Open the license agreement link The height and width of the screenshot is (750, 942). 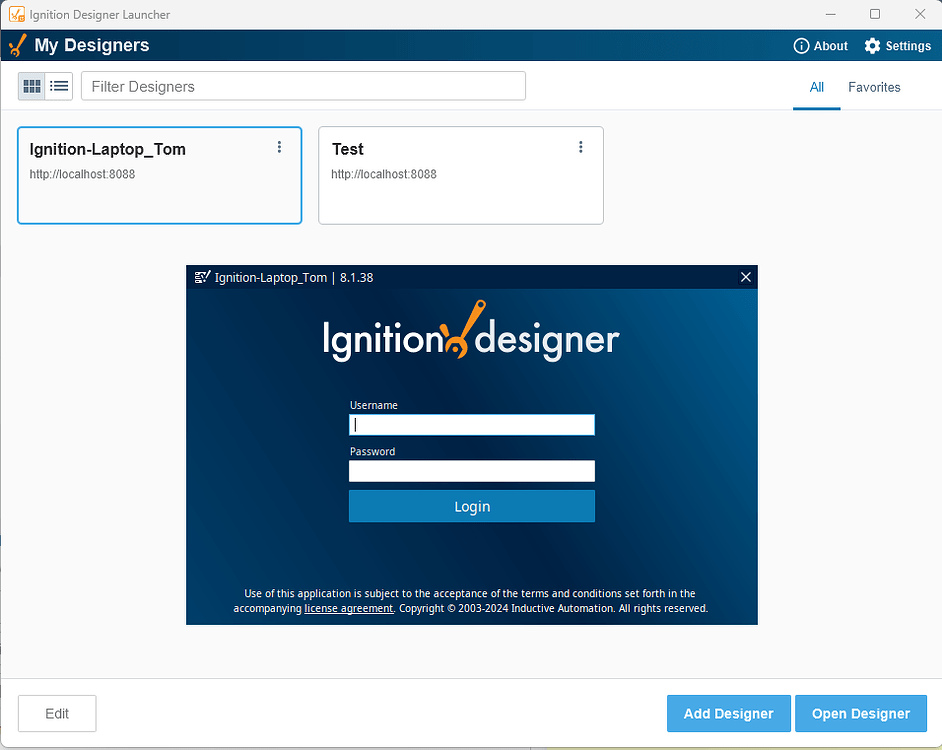pos(348,608)
